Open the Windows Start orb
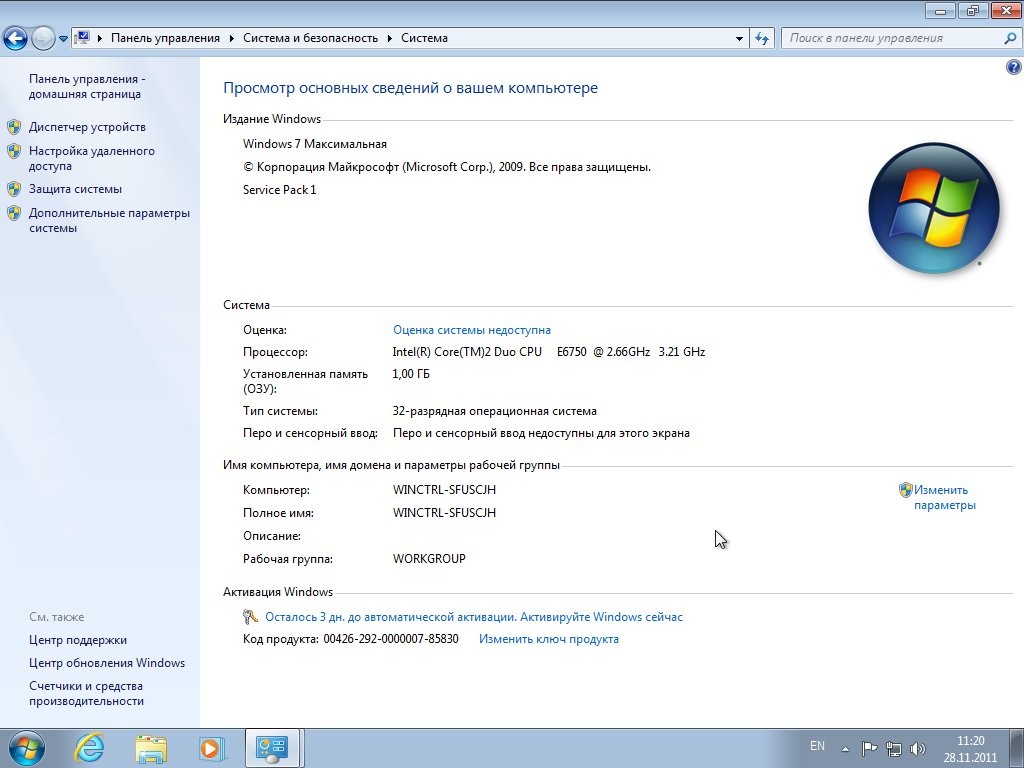 click(27, 748)
